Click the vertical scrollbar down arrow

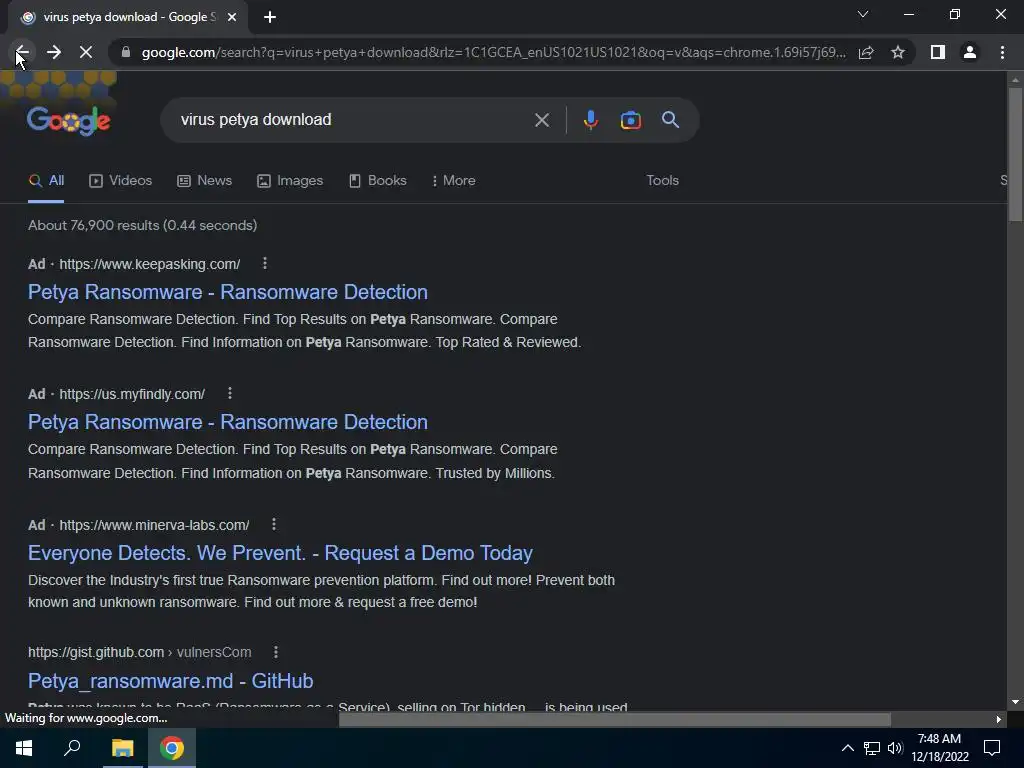pos(1015,703)
